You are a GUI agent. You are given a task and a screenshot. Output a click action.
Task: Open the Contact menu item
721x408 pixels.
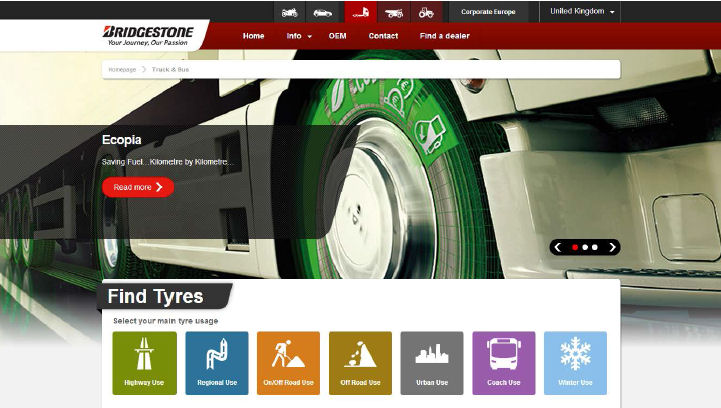(383, 36)
